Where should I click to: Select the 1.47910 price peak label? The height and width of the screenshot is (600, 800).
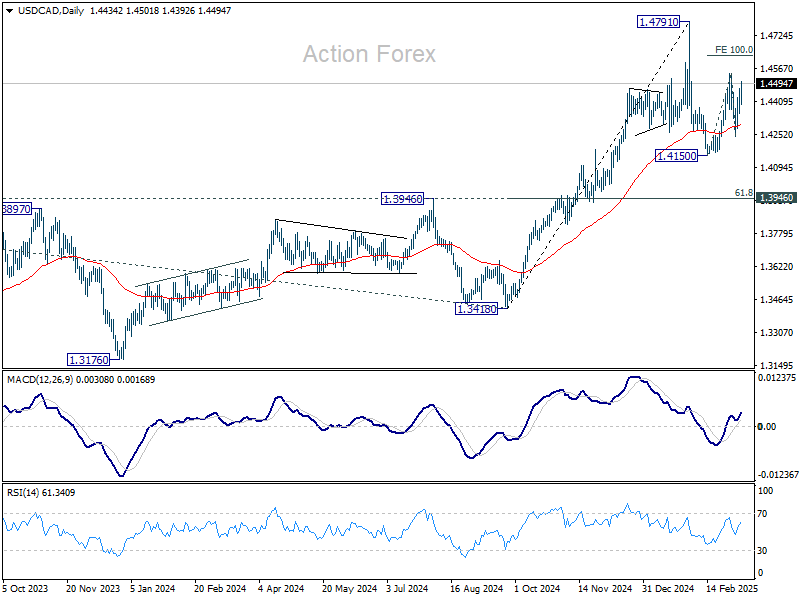tap(659, 22)
